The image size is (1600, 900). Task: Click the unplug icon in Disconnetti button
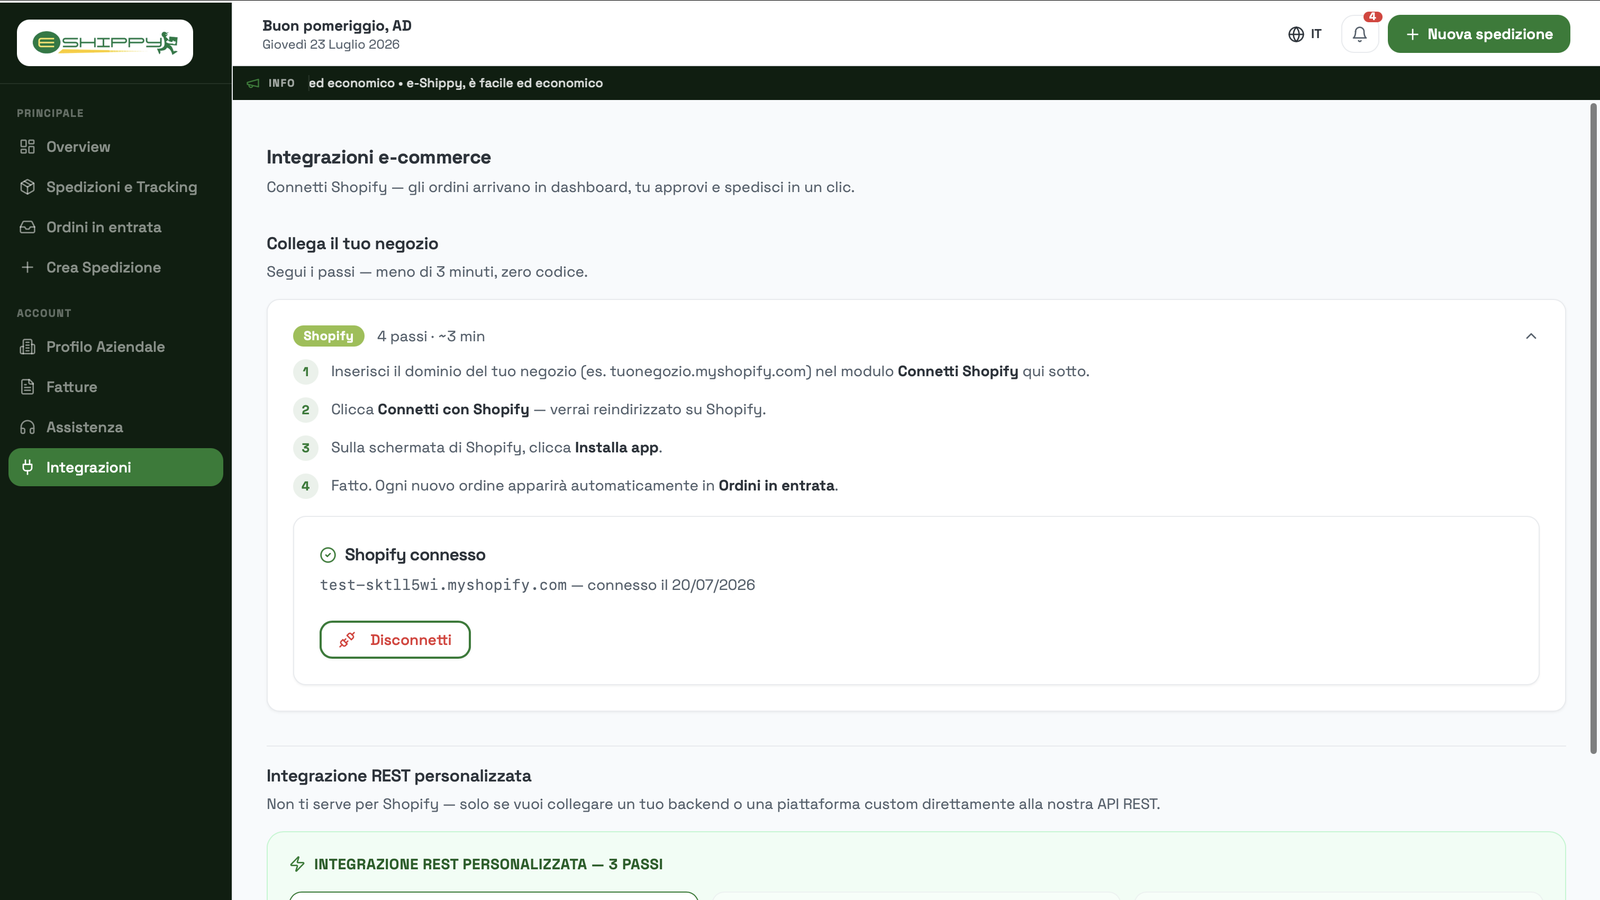347,640
